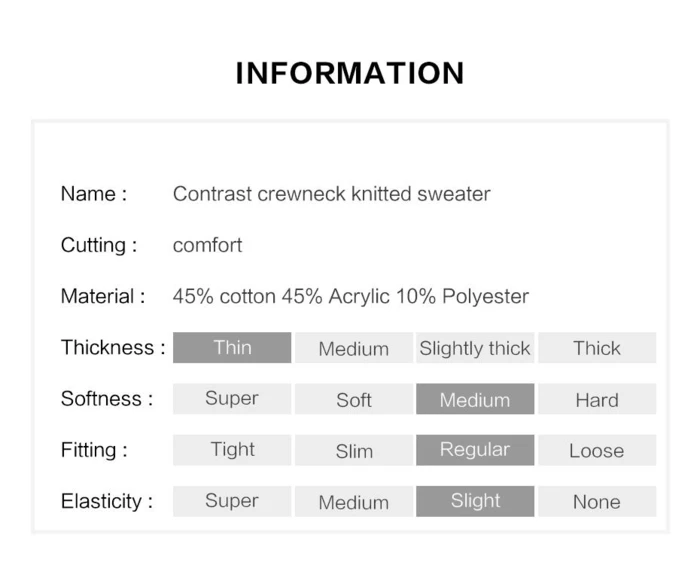Choose the Slim fitting option
The width and height of the screenshot is (700, 562).
[353, 450]
